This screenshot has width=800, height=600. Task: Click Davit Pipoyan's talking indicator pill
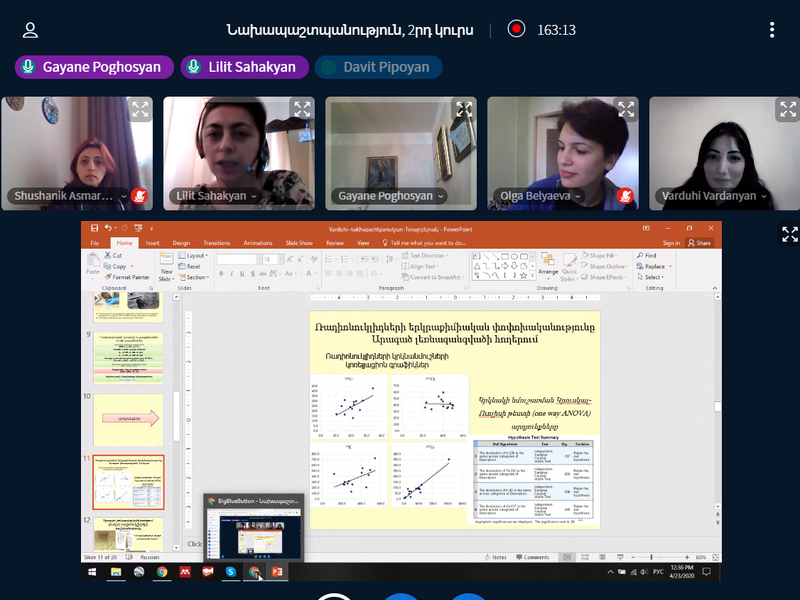click(x=379, y=67)
